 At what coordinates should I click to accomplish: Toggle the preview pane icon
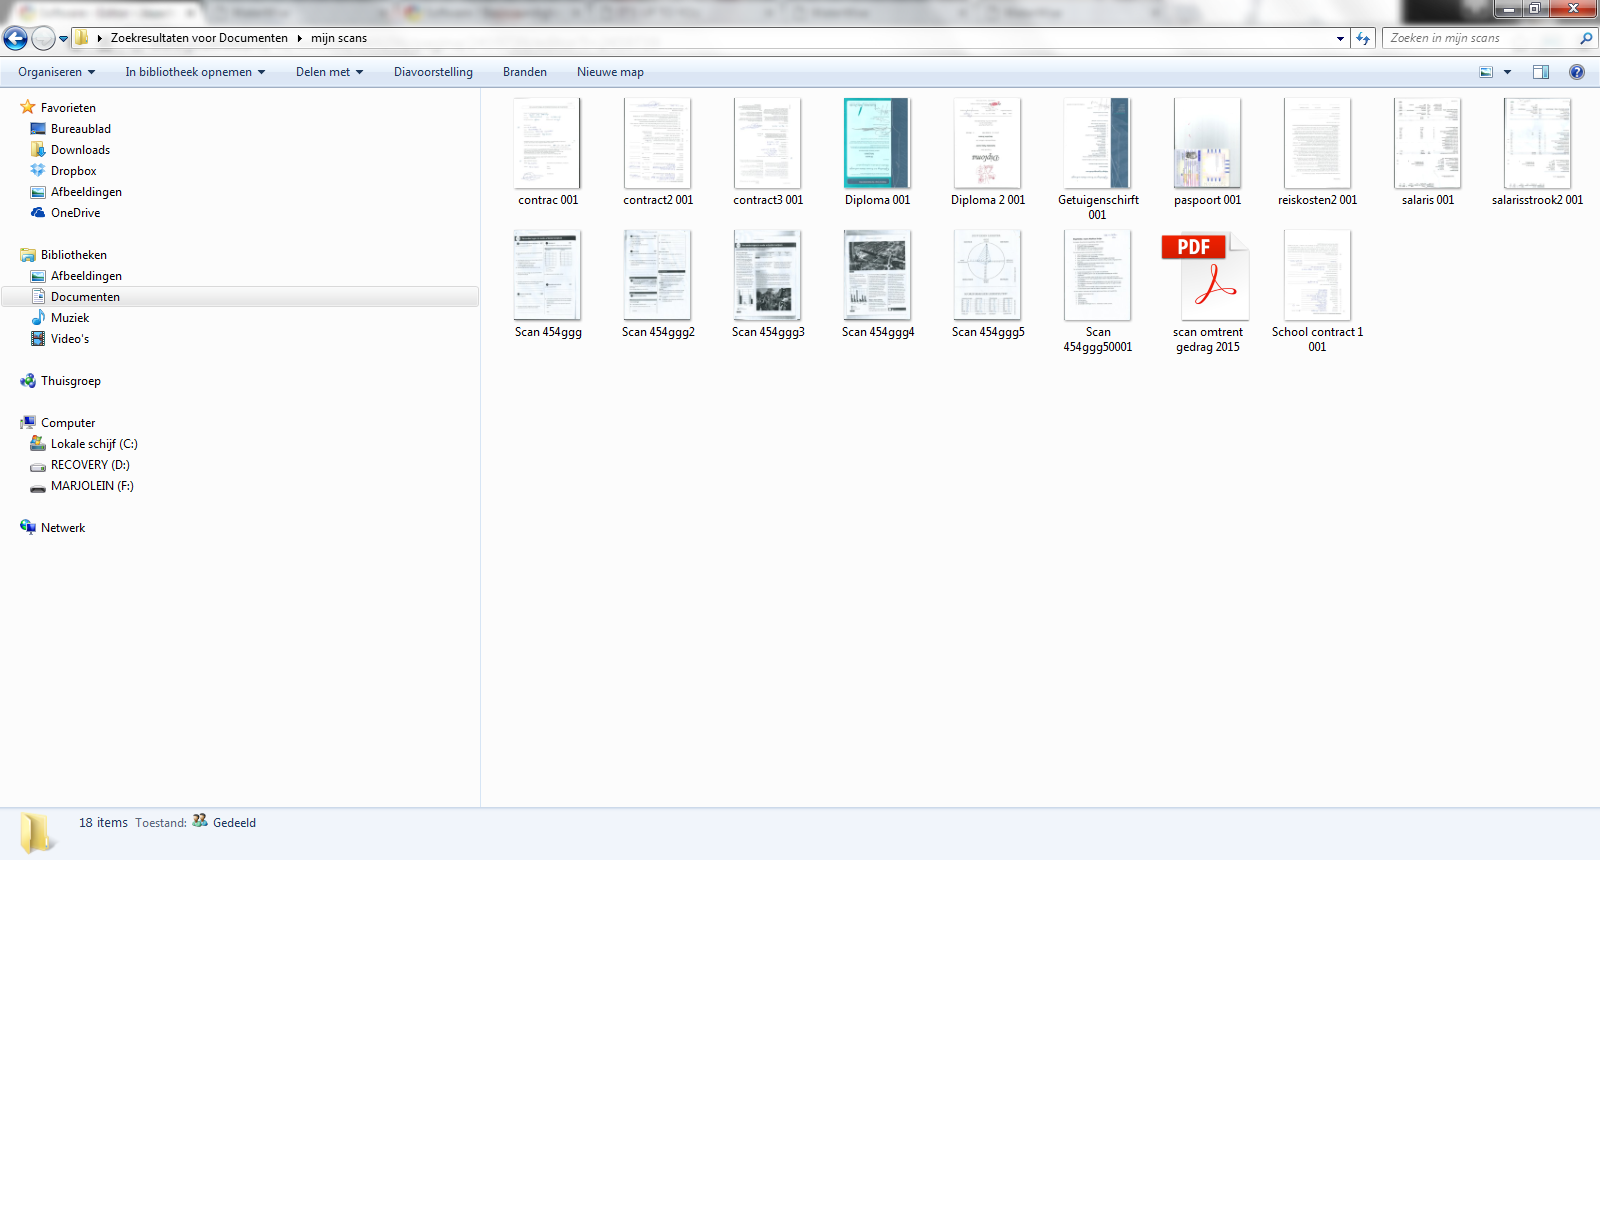(1541, 72)
